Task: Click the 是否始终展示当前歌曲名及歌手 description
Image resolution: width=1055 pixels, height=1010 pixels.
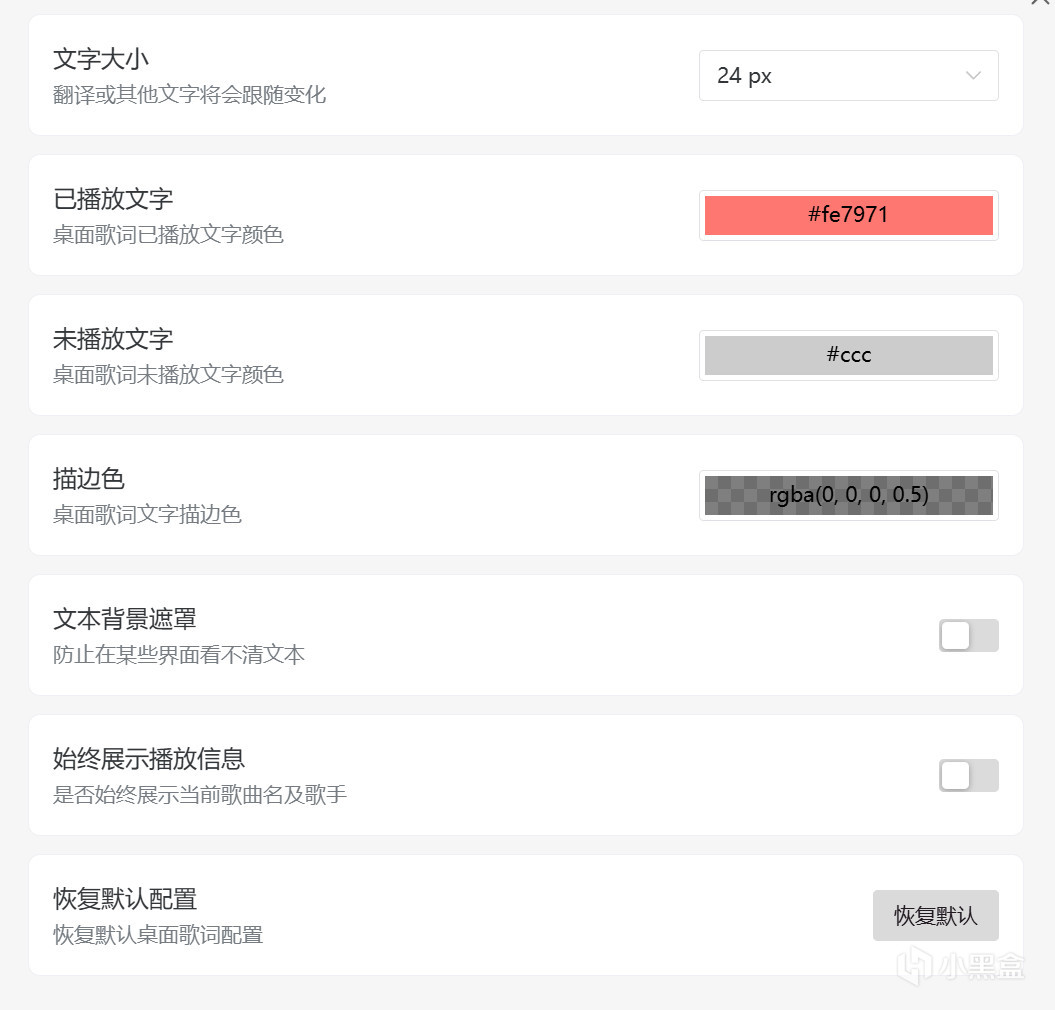Action: 200,795
